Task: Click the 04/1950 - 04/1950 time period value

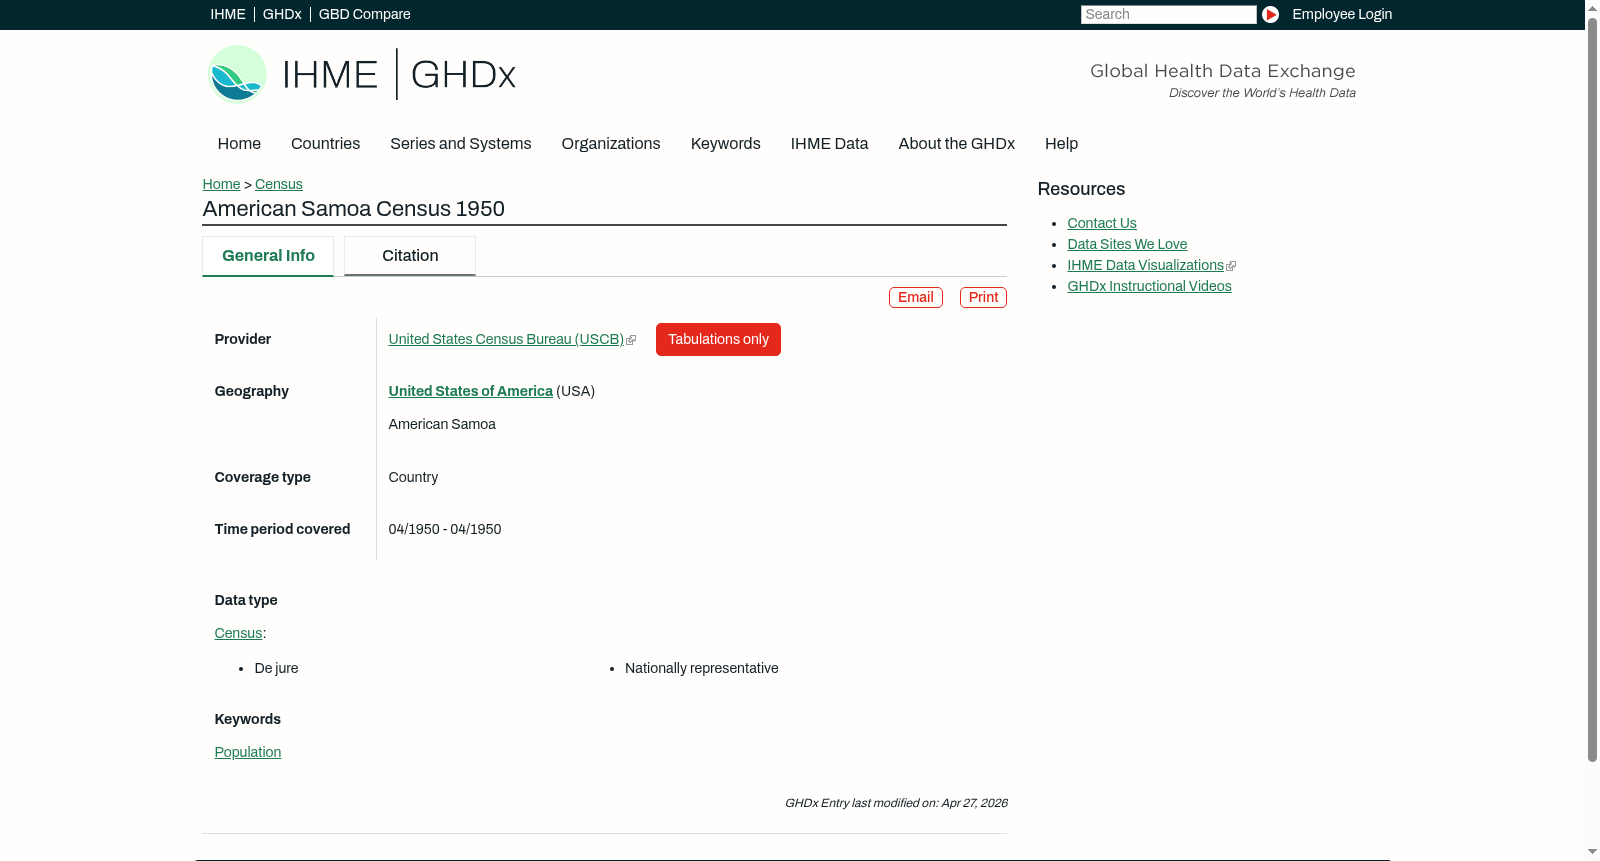Action: (x=445, y=529)
